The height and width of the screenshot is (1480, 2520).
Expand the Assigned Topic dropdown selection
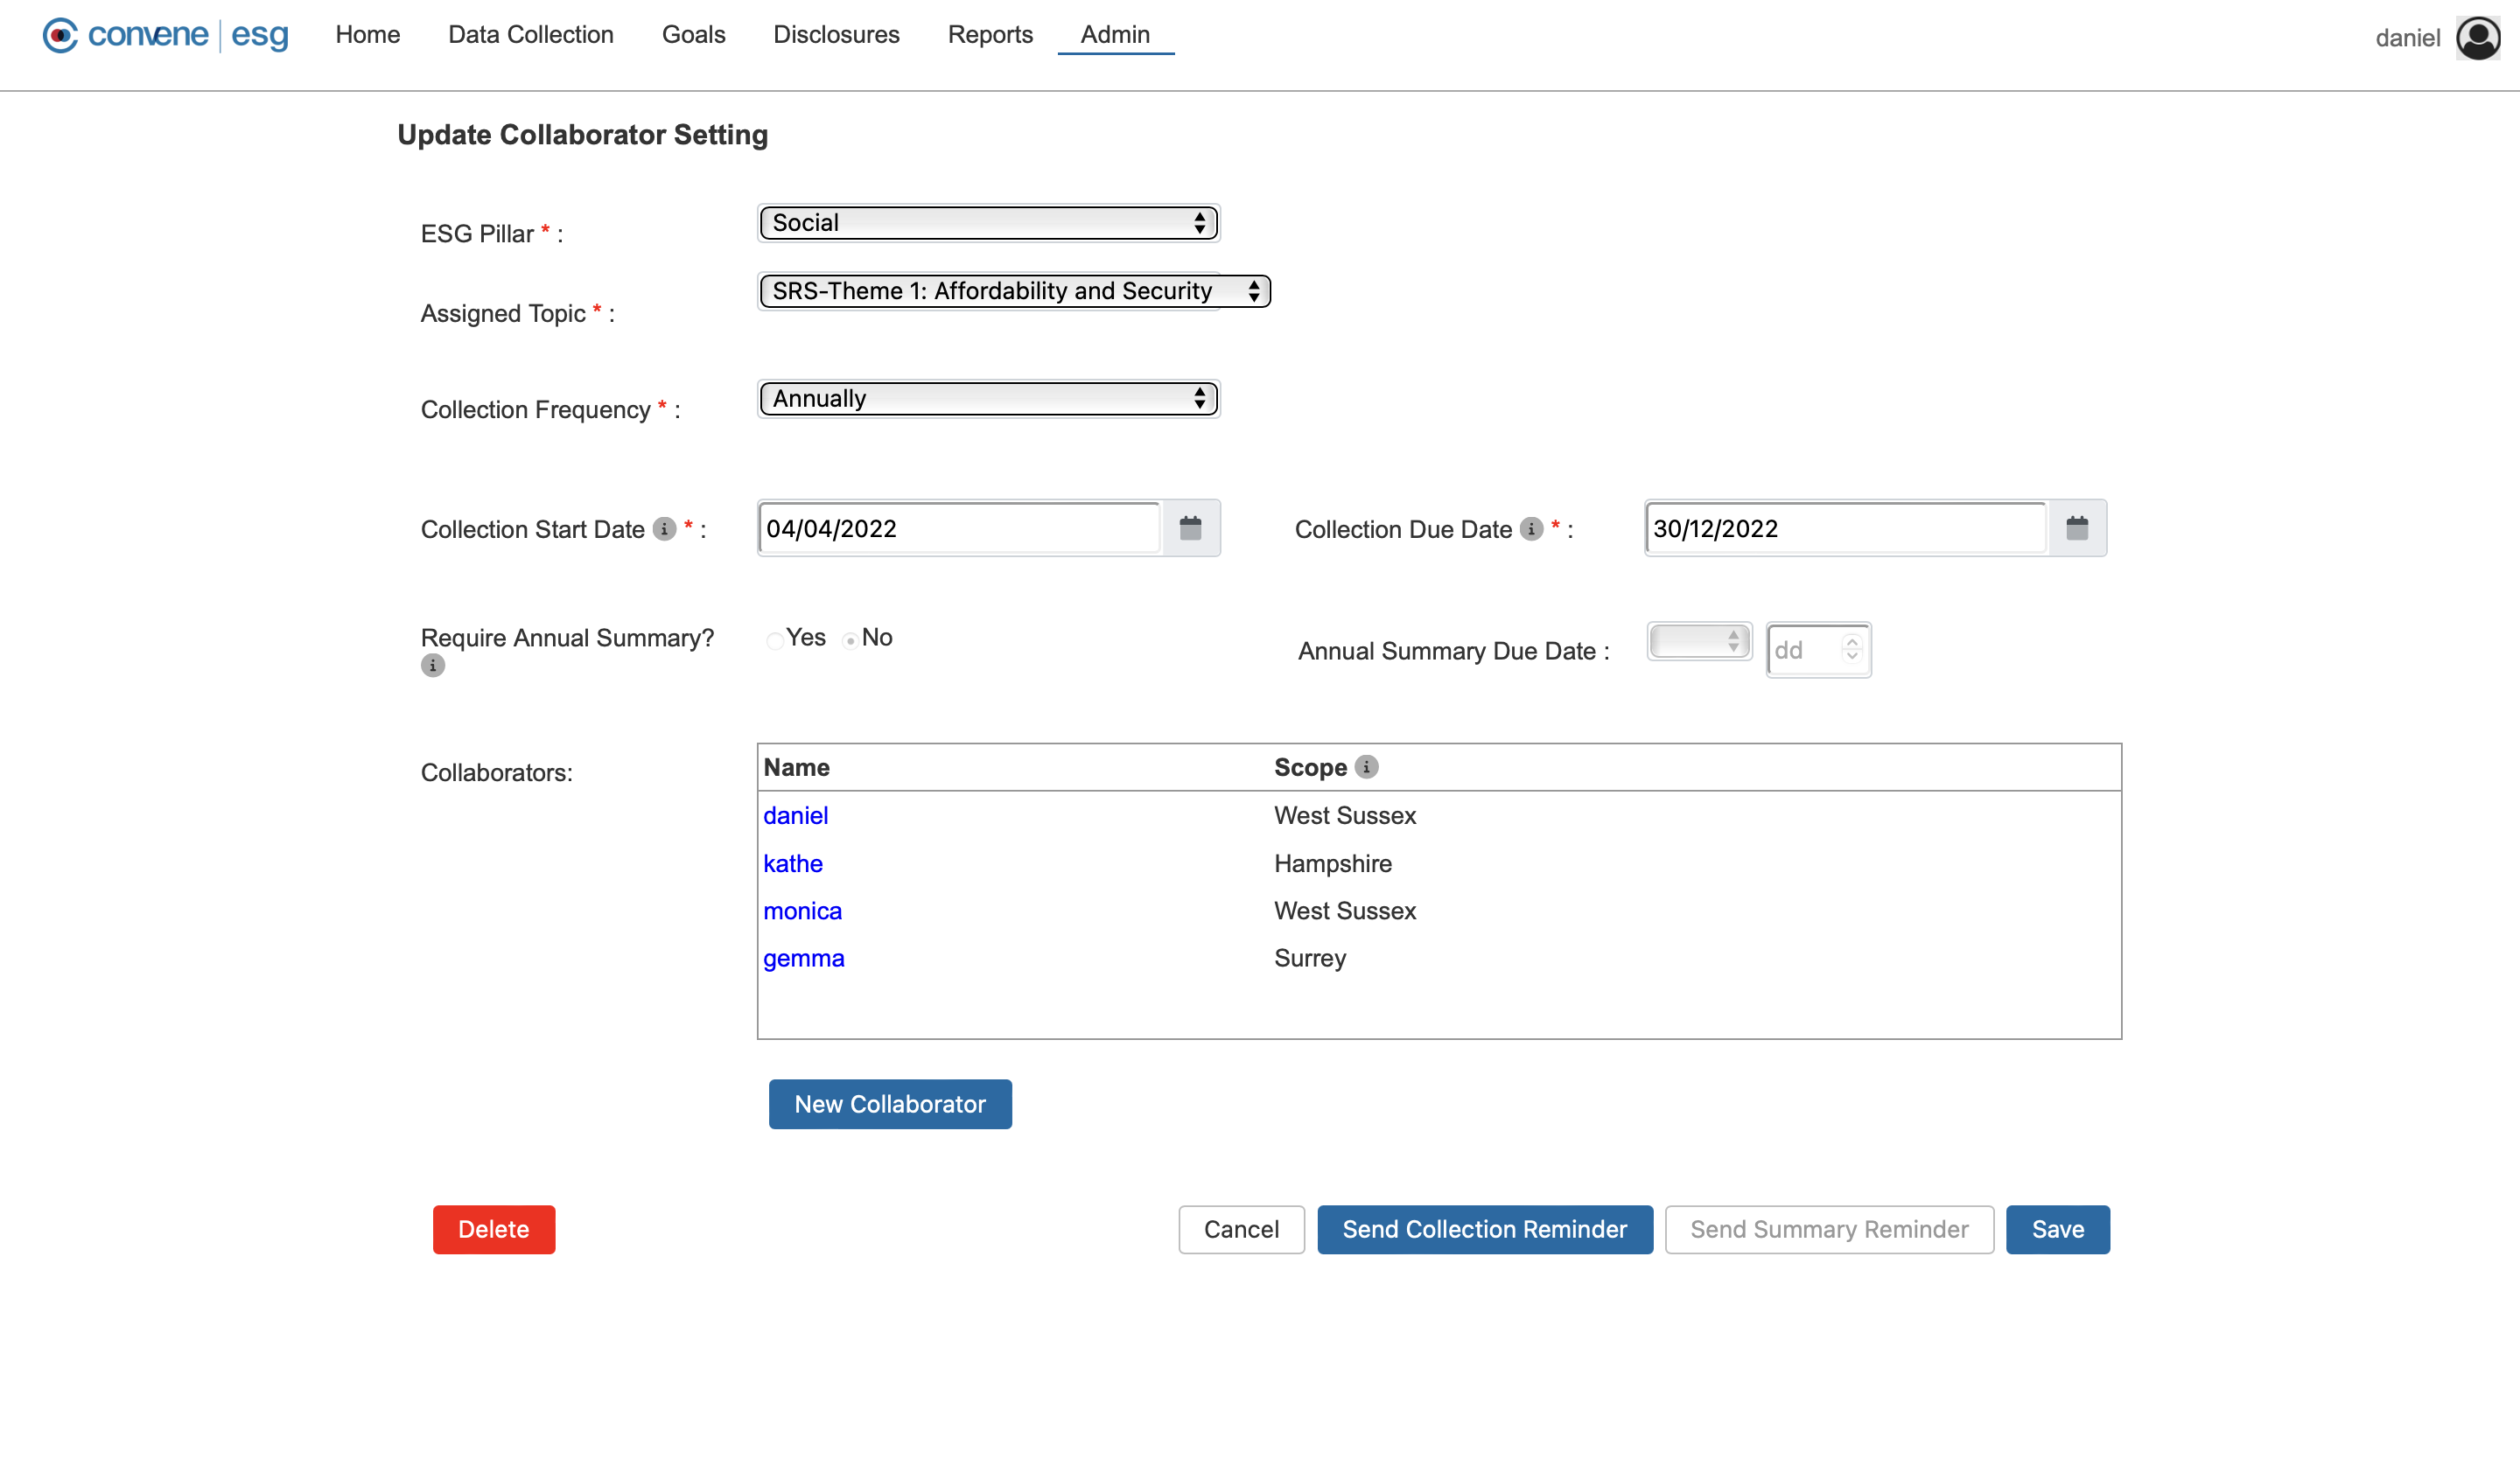(1013, 290)
